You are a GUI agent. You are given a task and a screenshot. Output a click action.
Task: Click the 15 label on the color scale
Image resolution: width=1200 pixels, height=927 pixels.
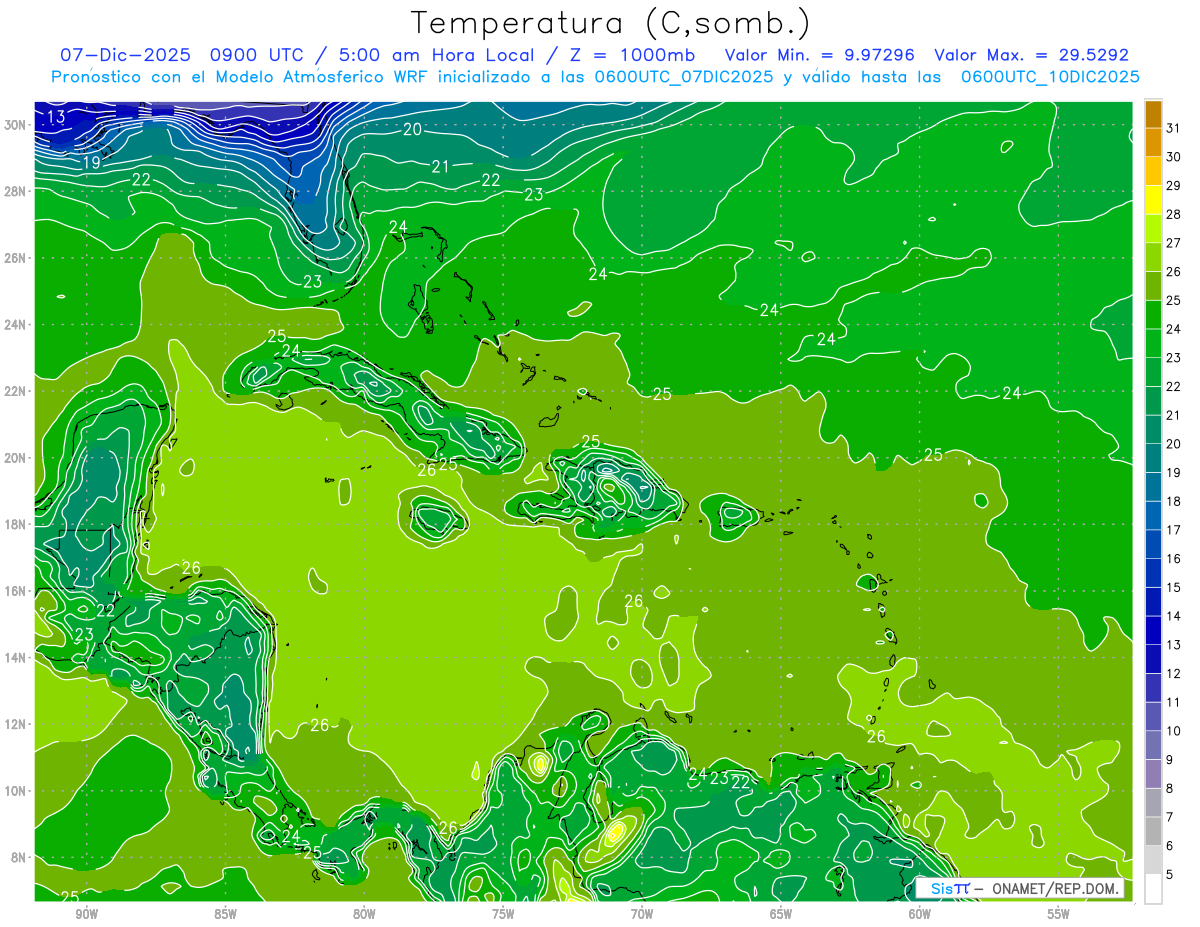tap(1174, 588)
